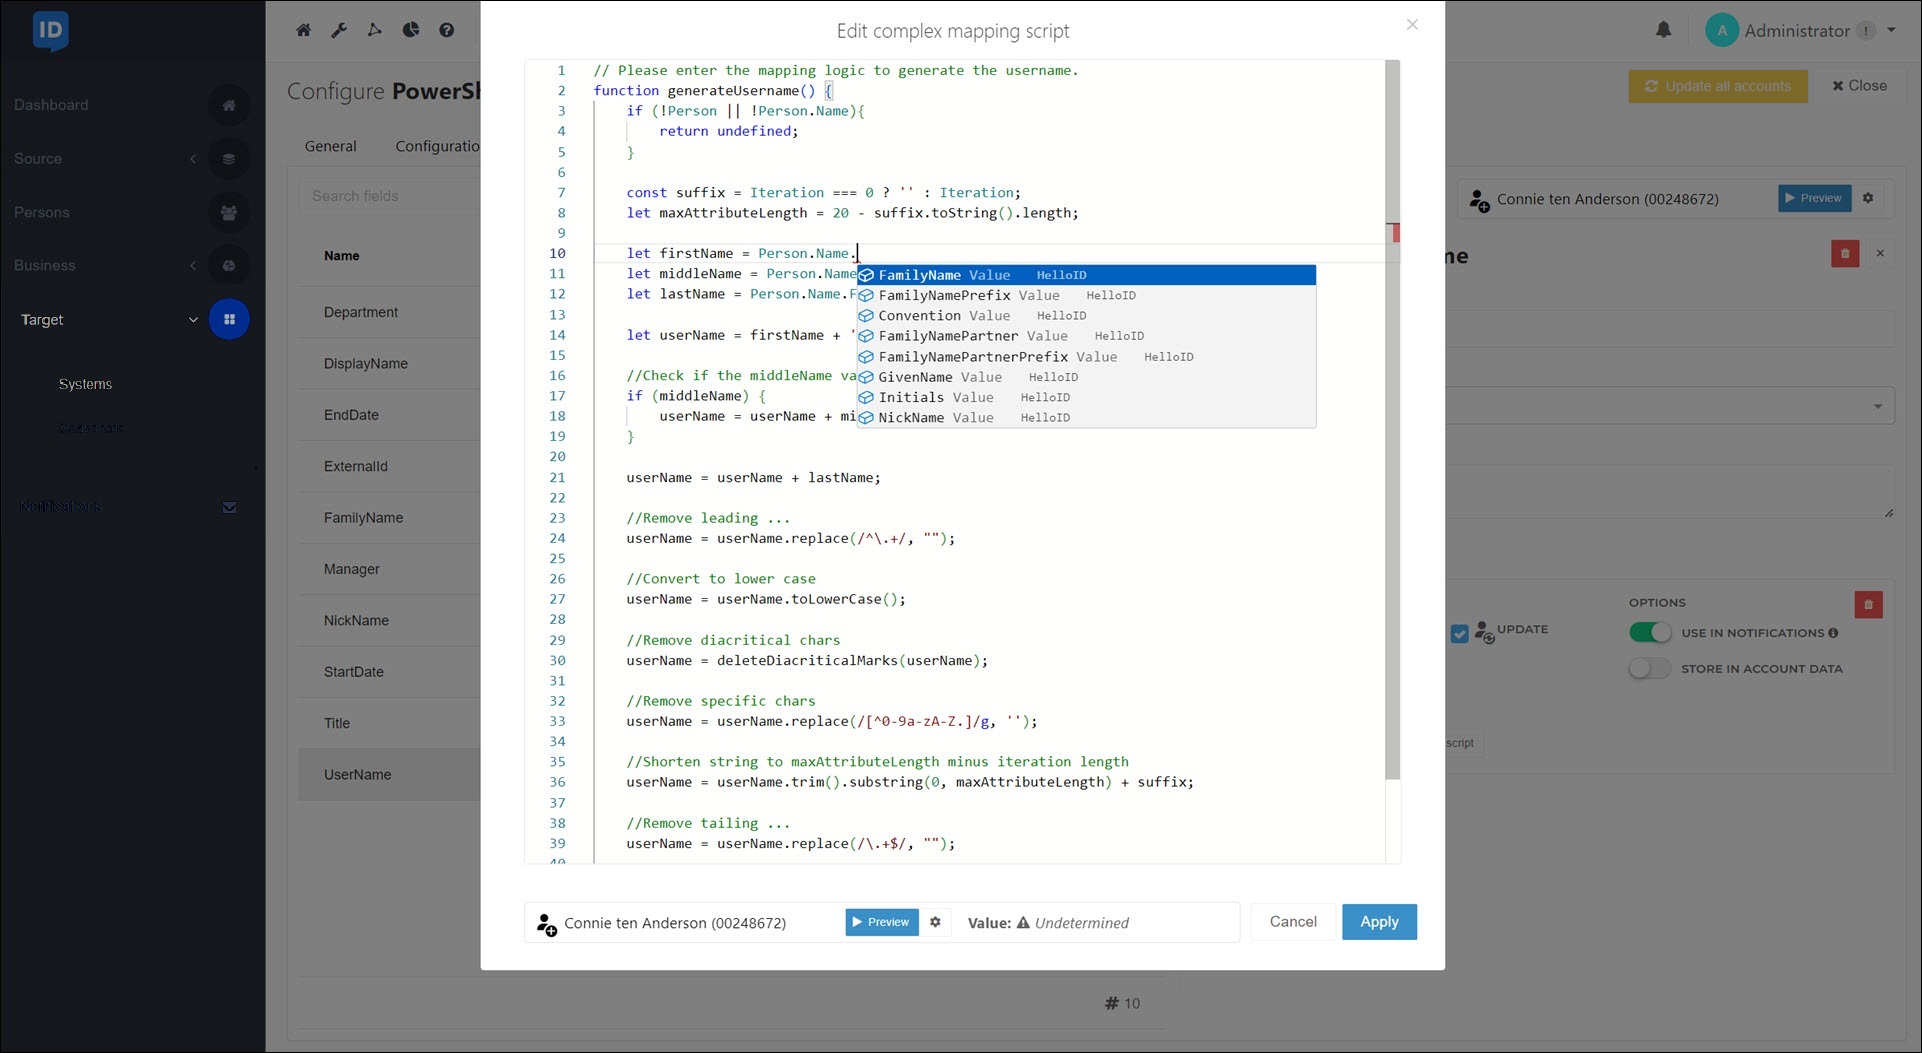Open Systems under Target
The image size is (1922, 1053).
(85, 384)
